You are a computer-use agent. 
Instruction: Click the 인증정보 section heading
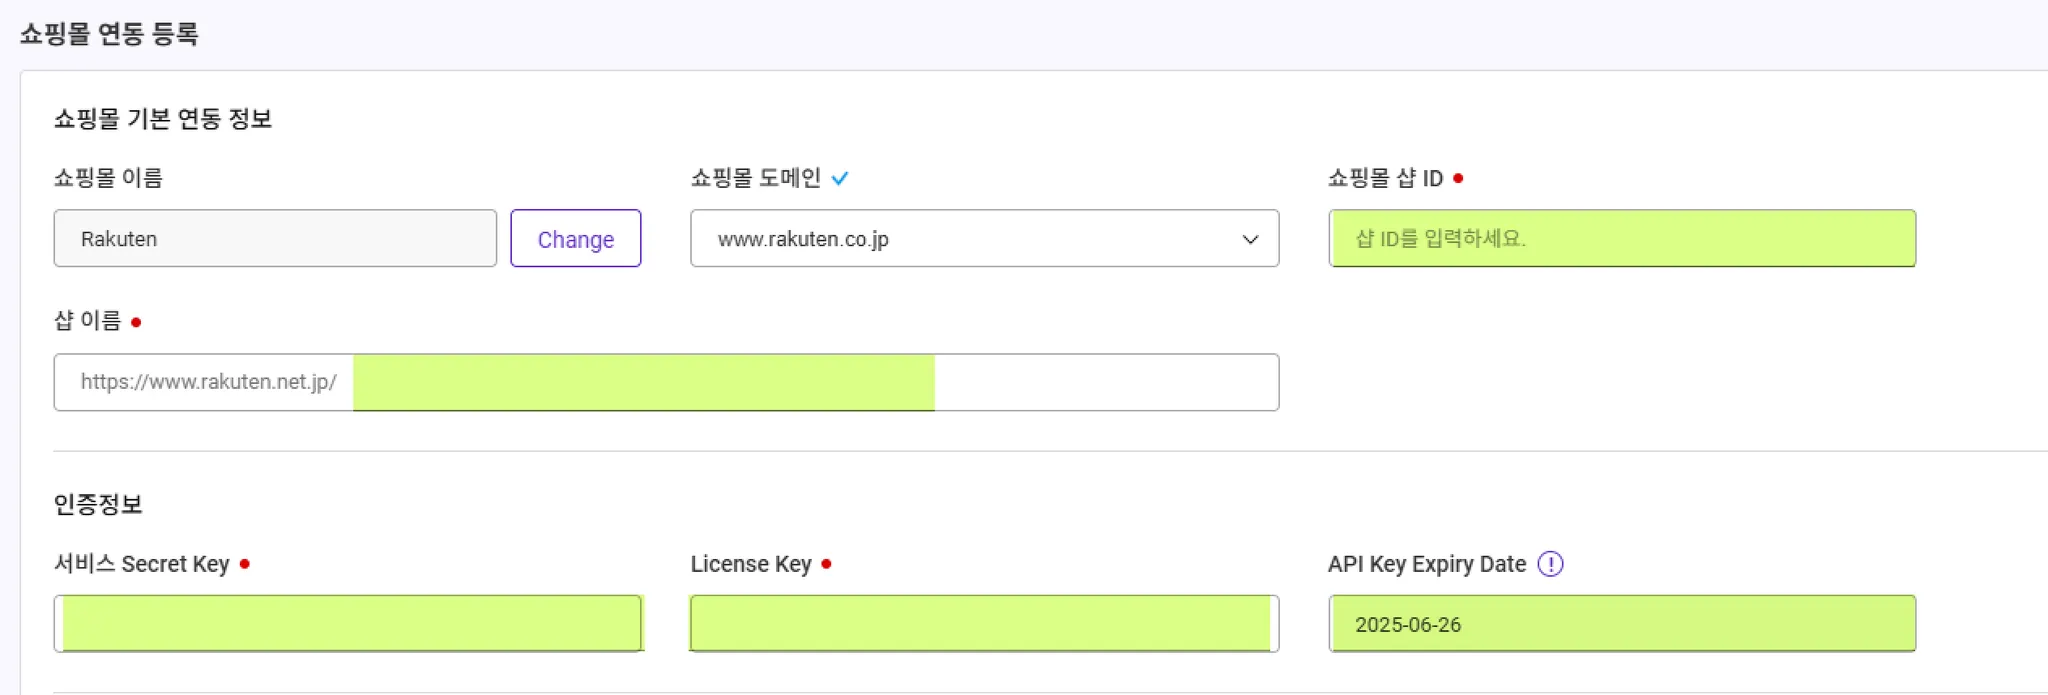[x=98, y=504]
